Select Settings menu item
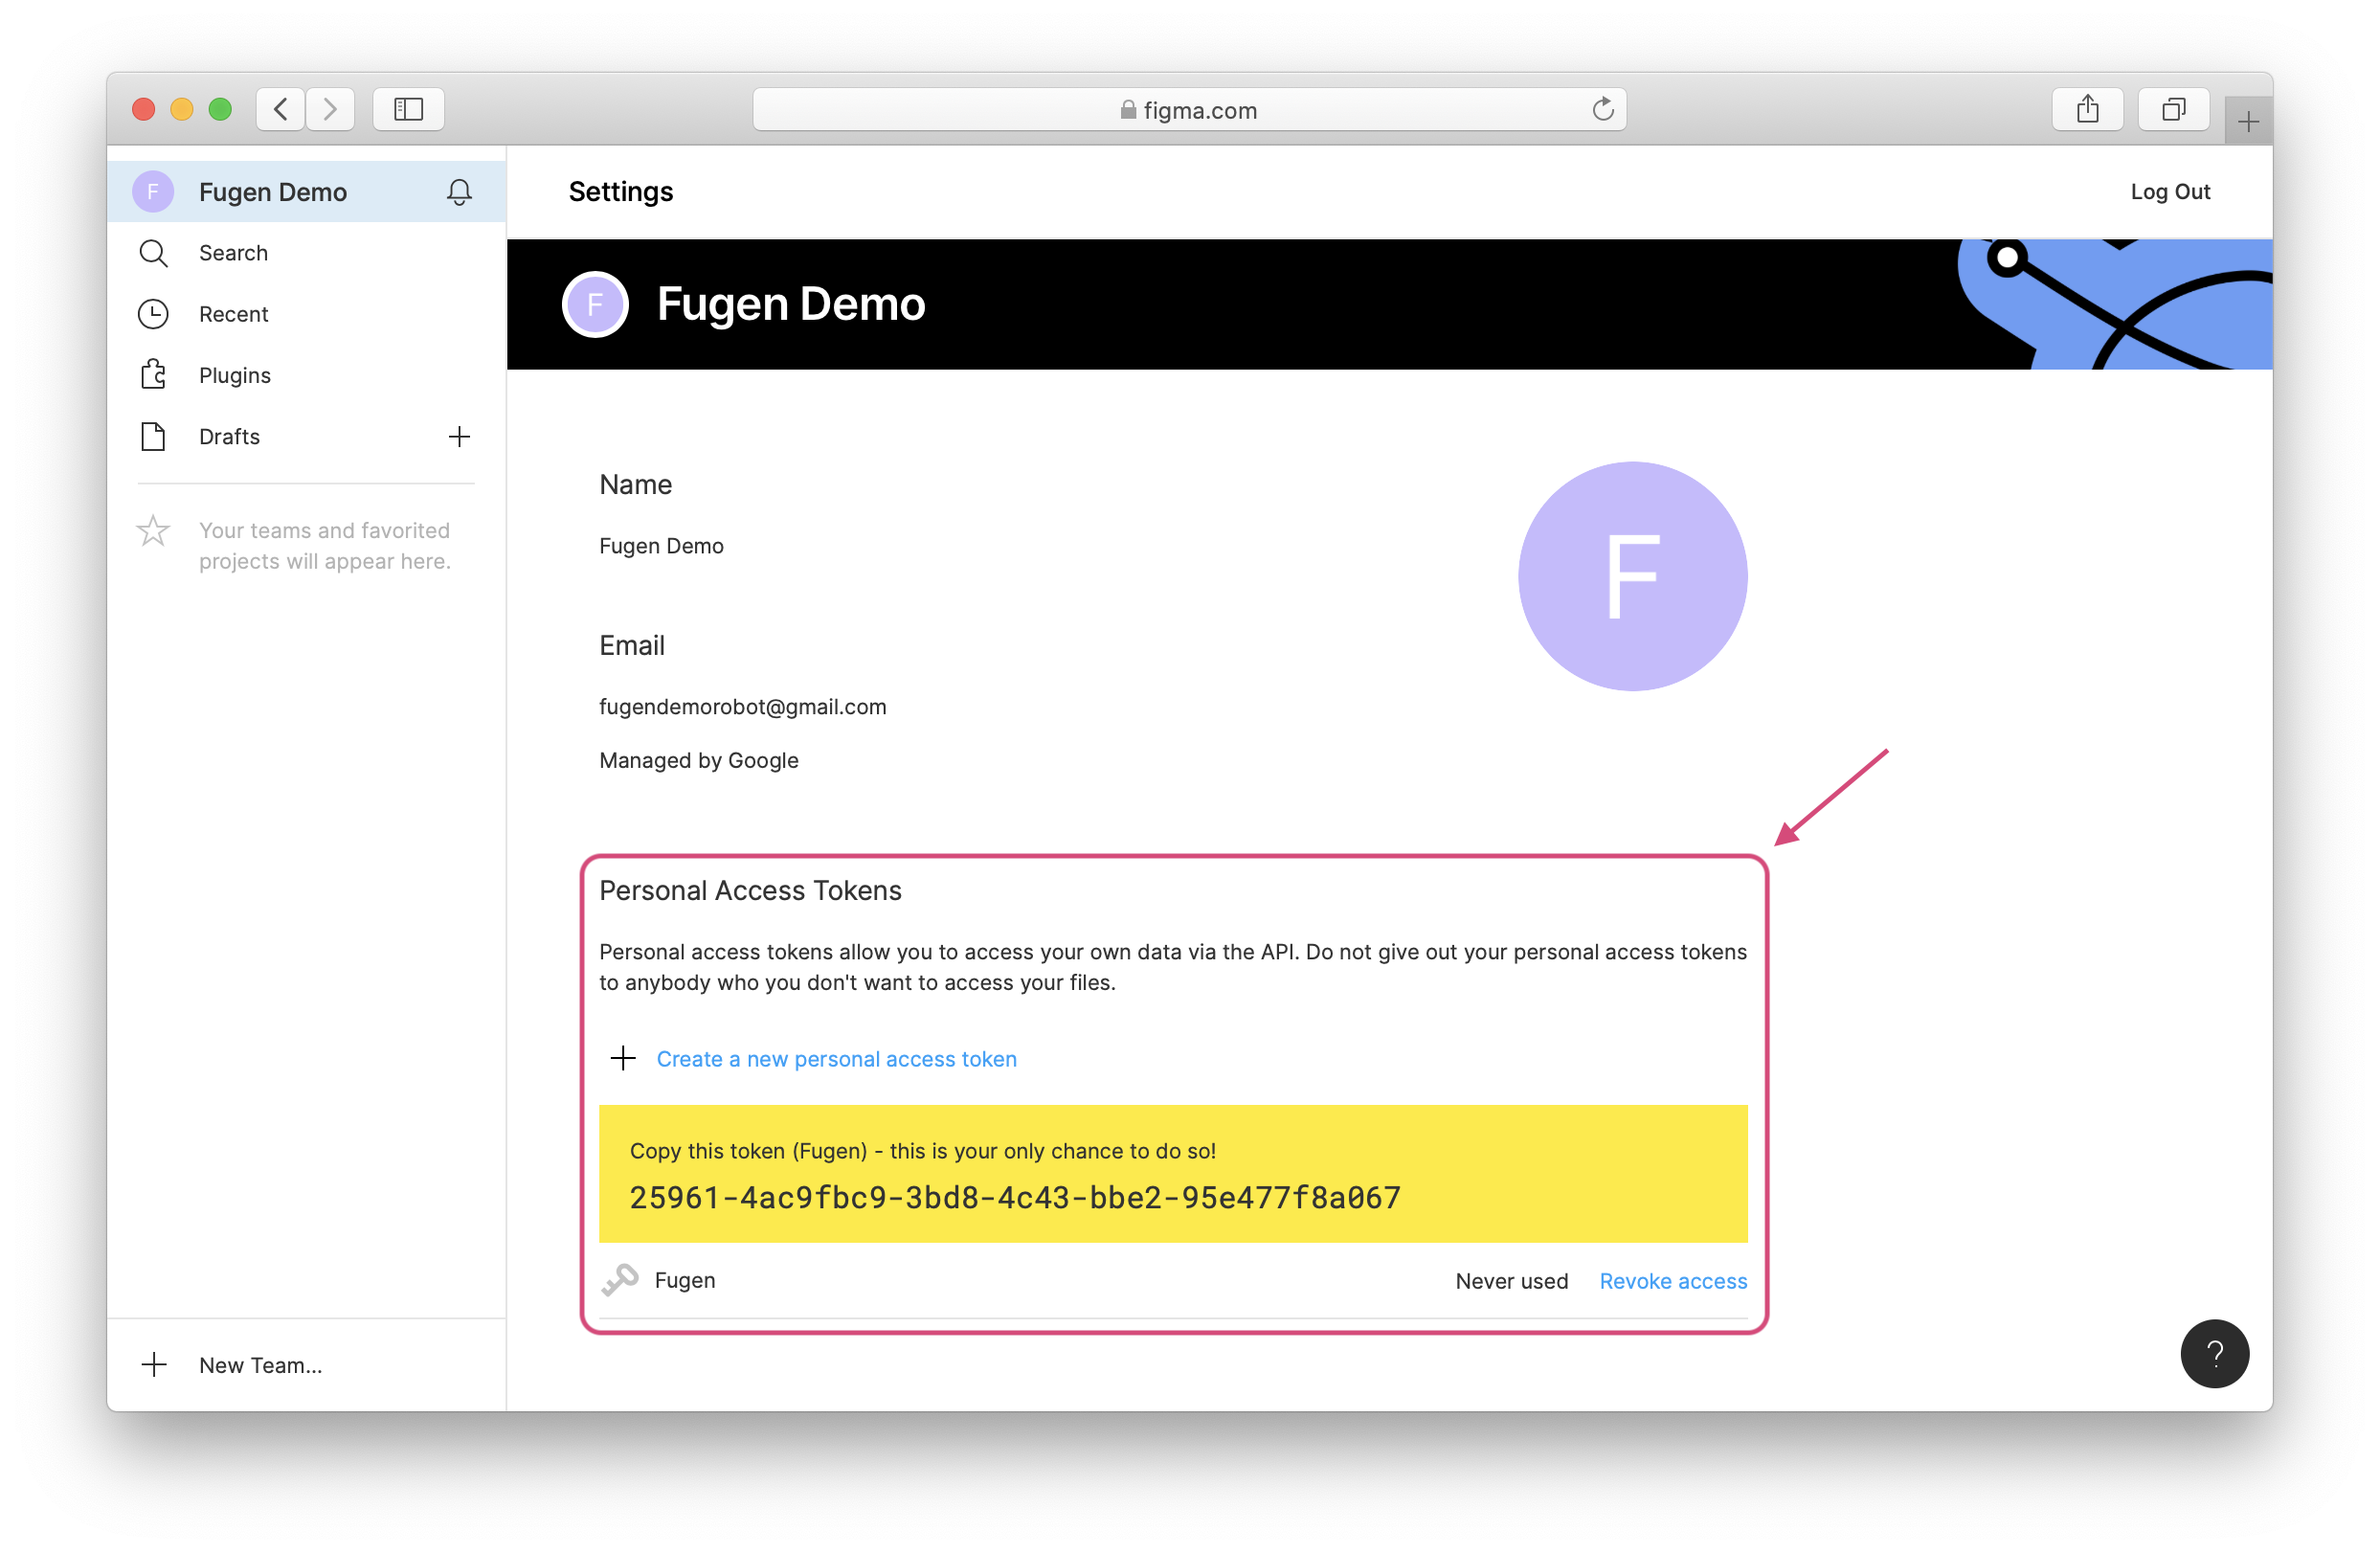The image size is (2380, 1553). pos(622,192)
